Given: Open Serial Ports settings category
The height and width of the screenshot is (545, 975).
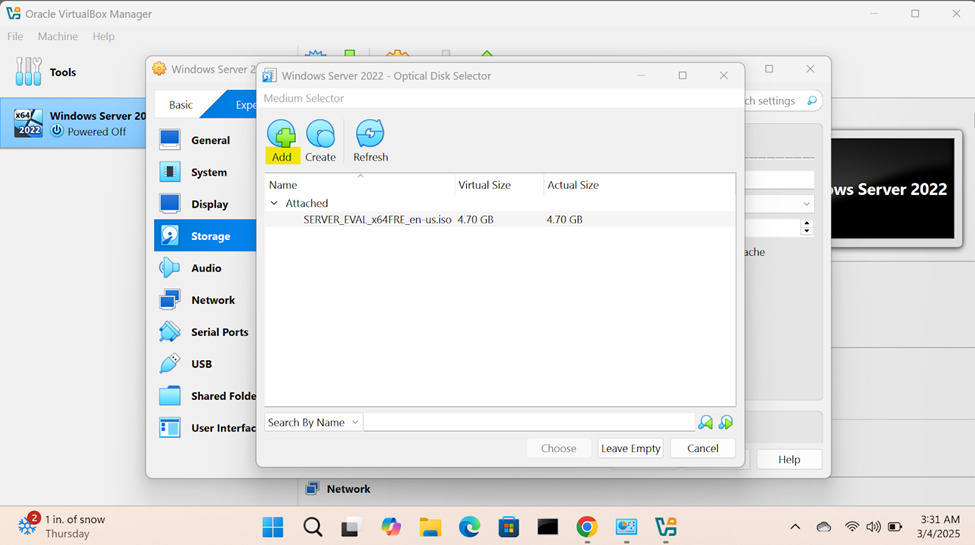Looking at the screenshot, I should [x=205, y=332].
